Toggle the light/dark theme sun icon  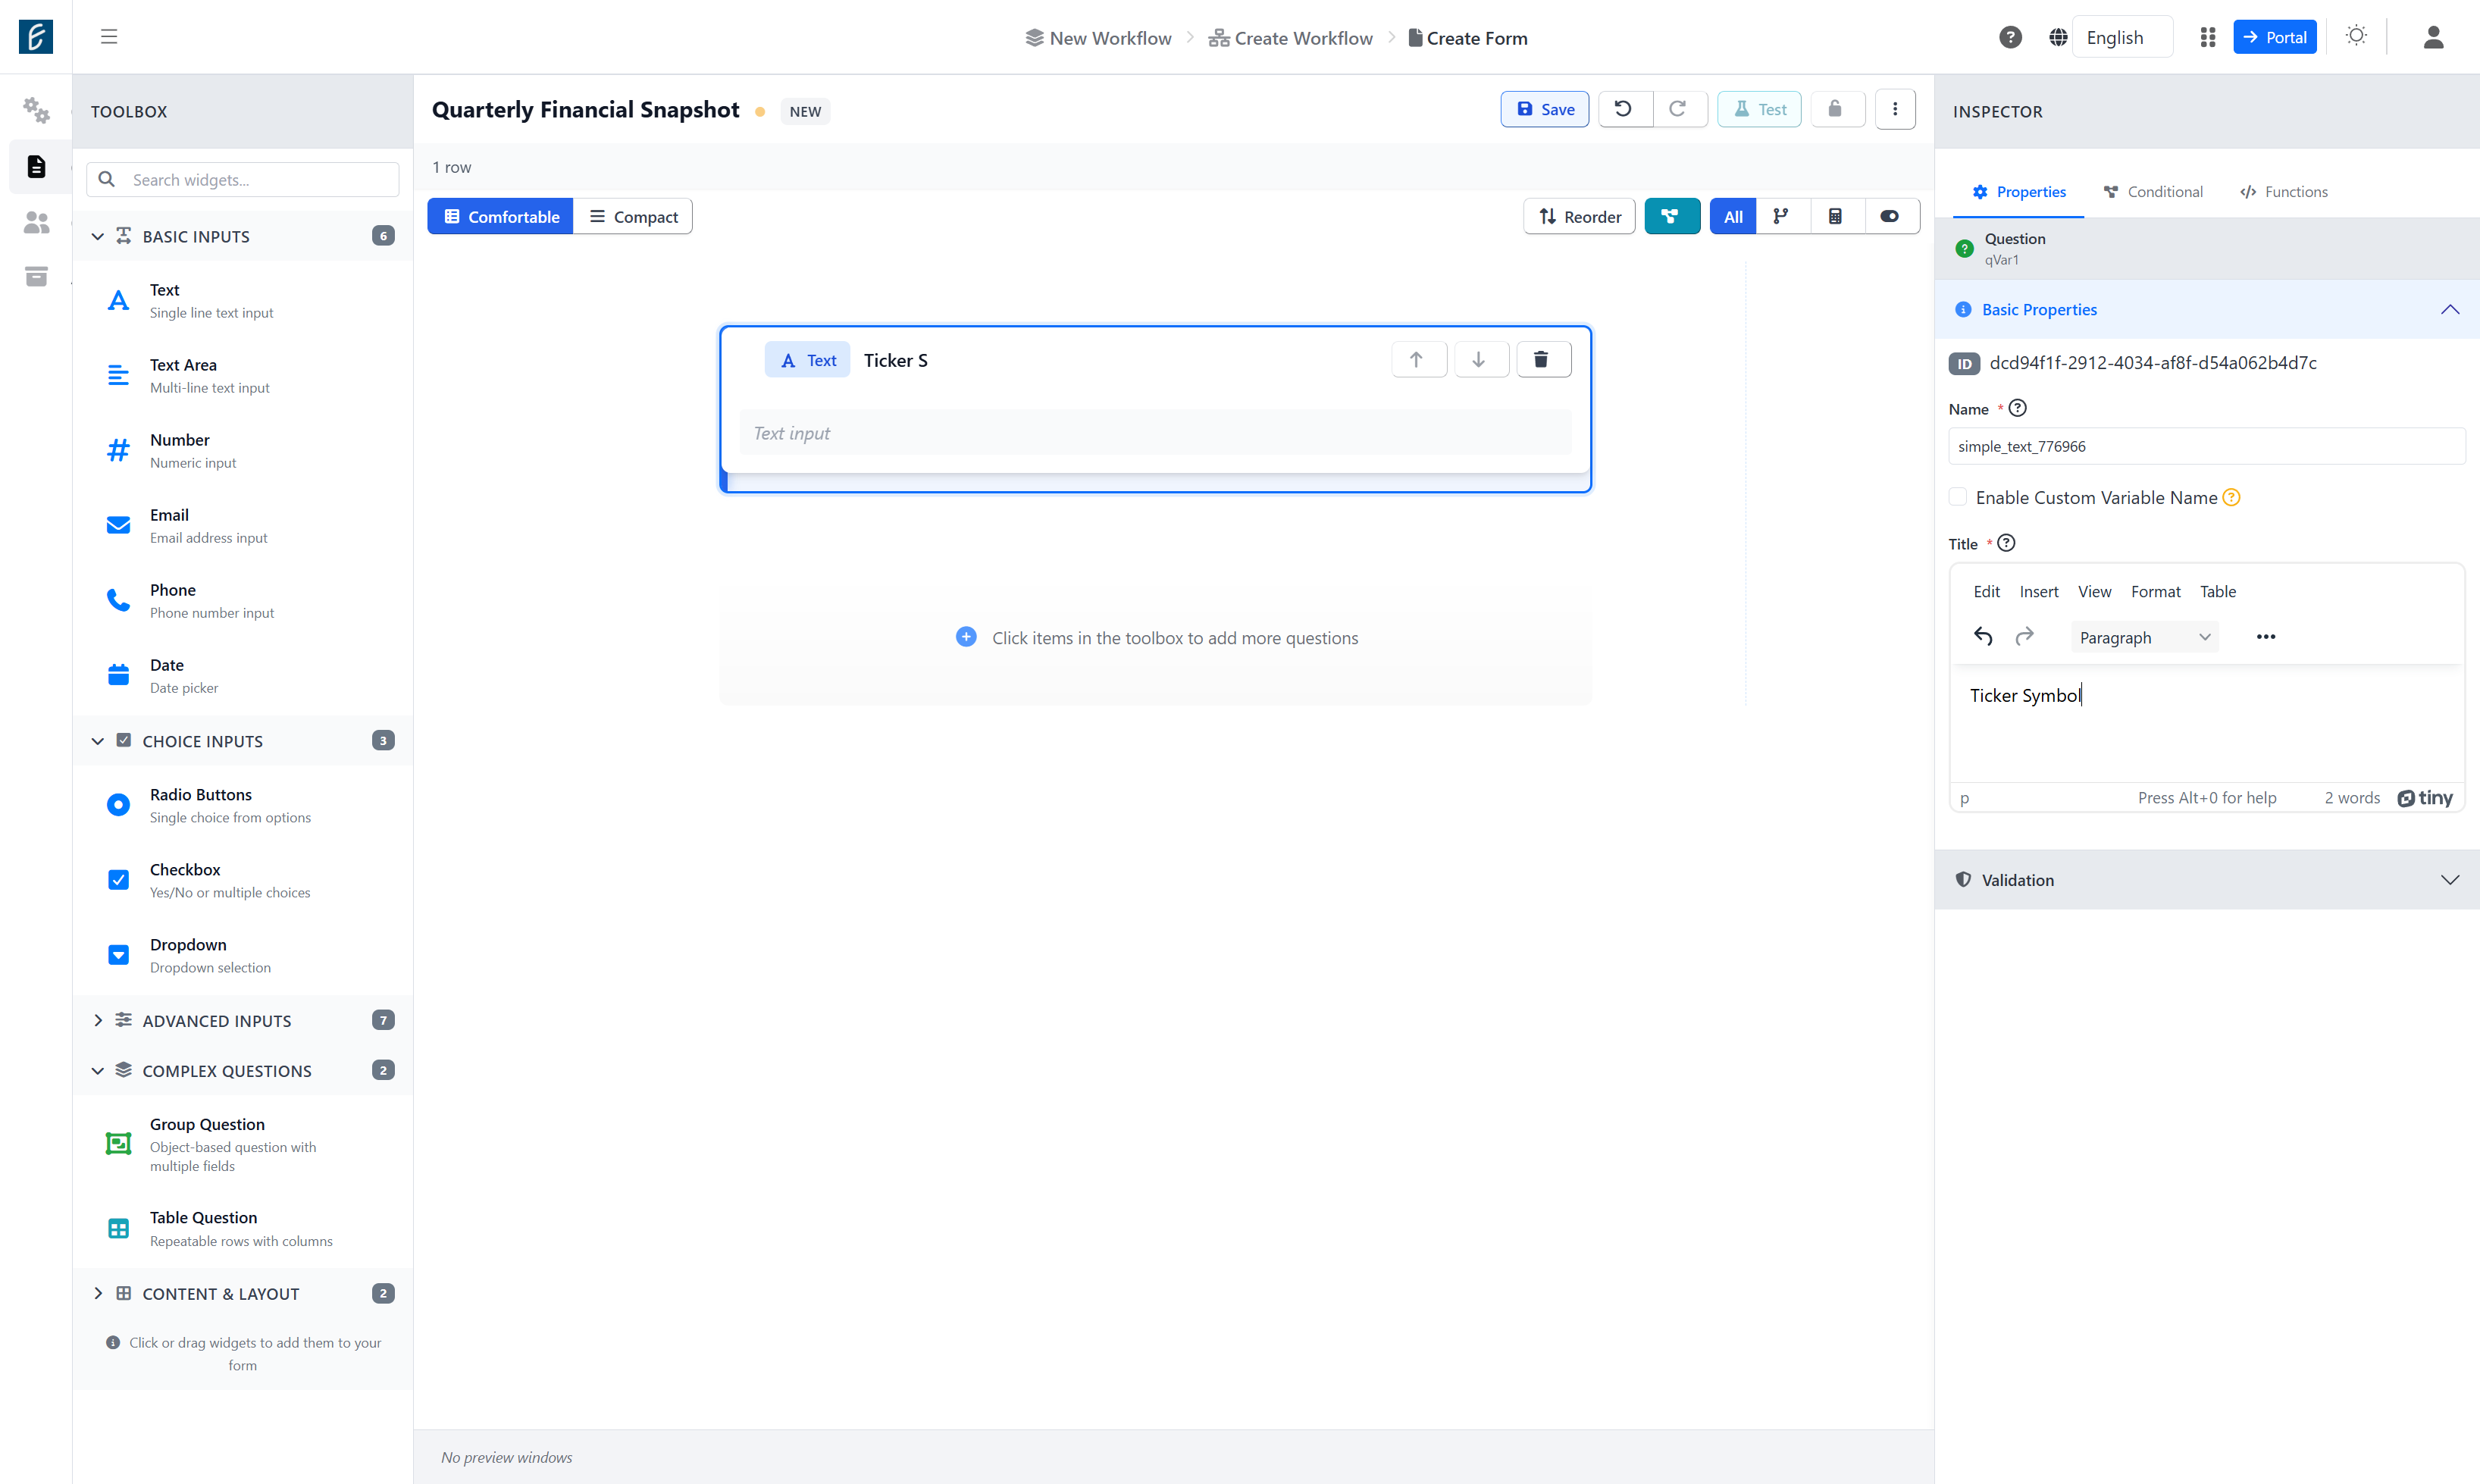(x=2356, y=36)
